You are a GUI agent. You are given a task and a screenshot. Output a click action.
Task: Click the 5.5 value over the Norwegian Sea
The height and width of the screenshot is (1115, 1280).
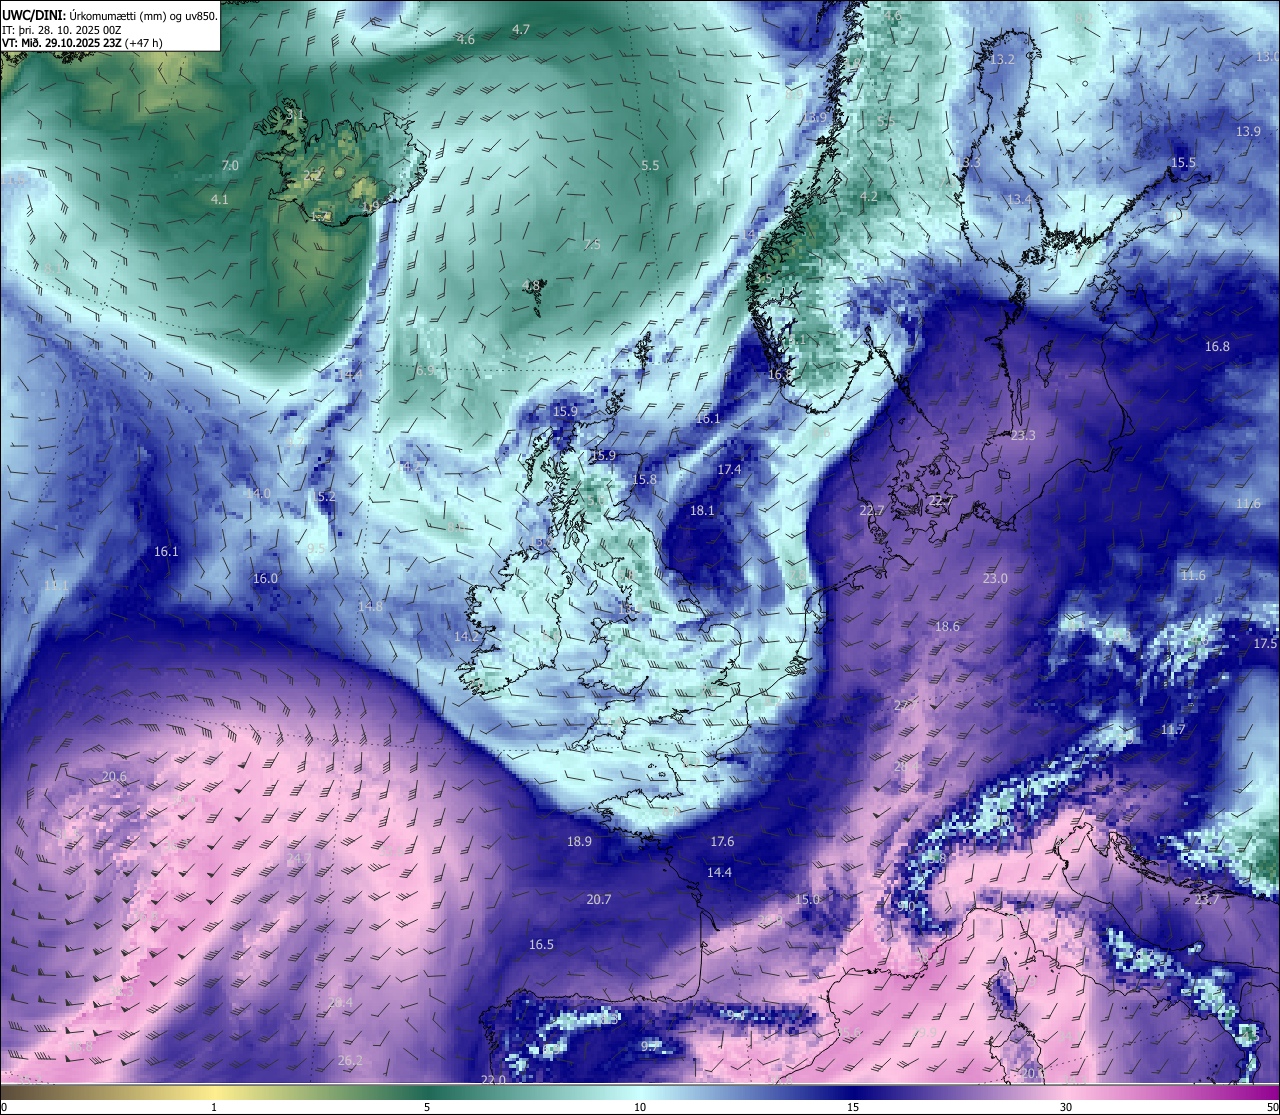[x=651, y=166]
